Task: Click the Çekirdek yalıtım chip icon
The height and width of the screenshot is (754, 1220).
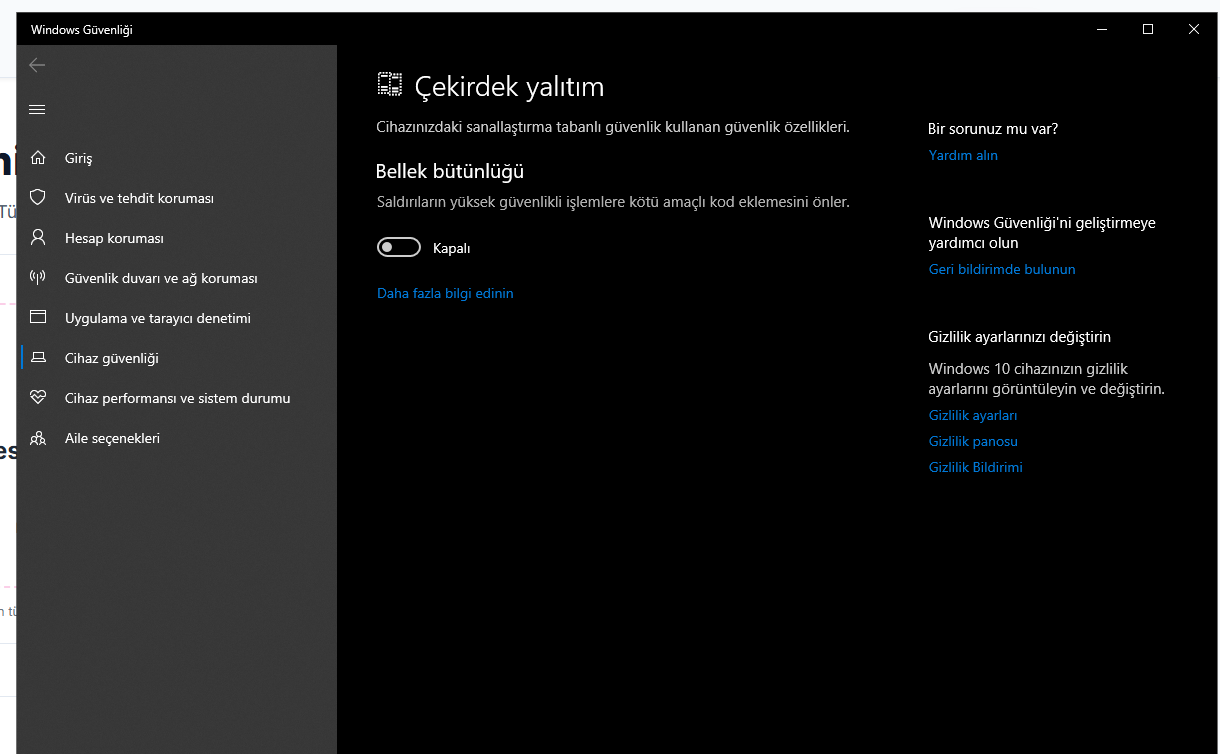Action: 390,85
